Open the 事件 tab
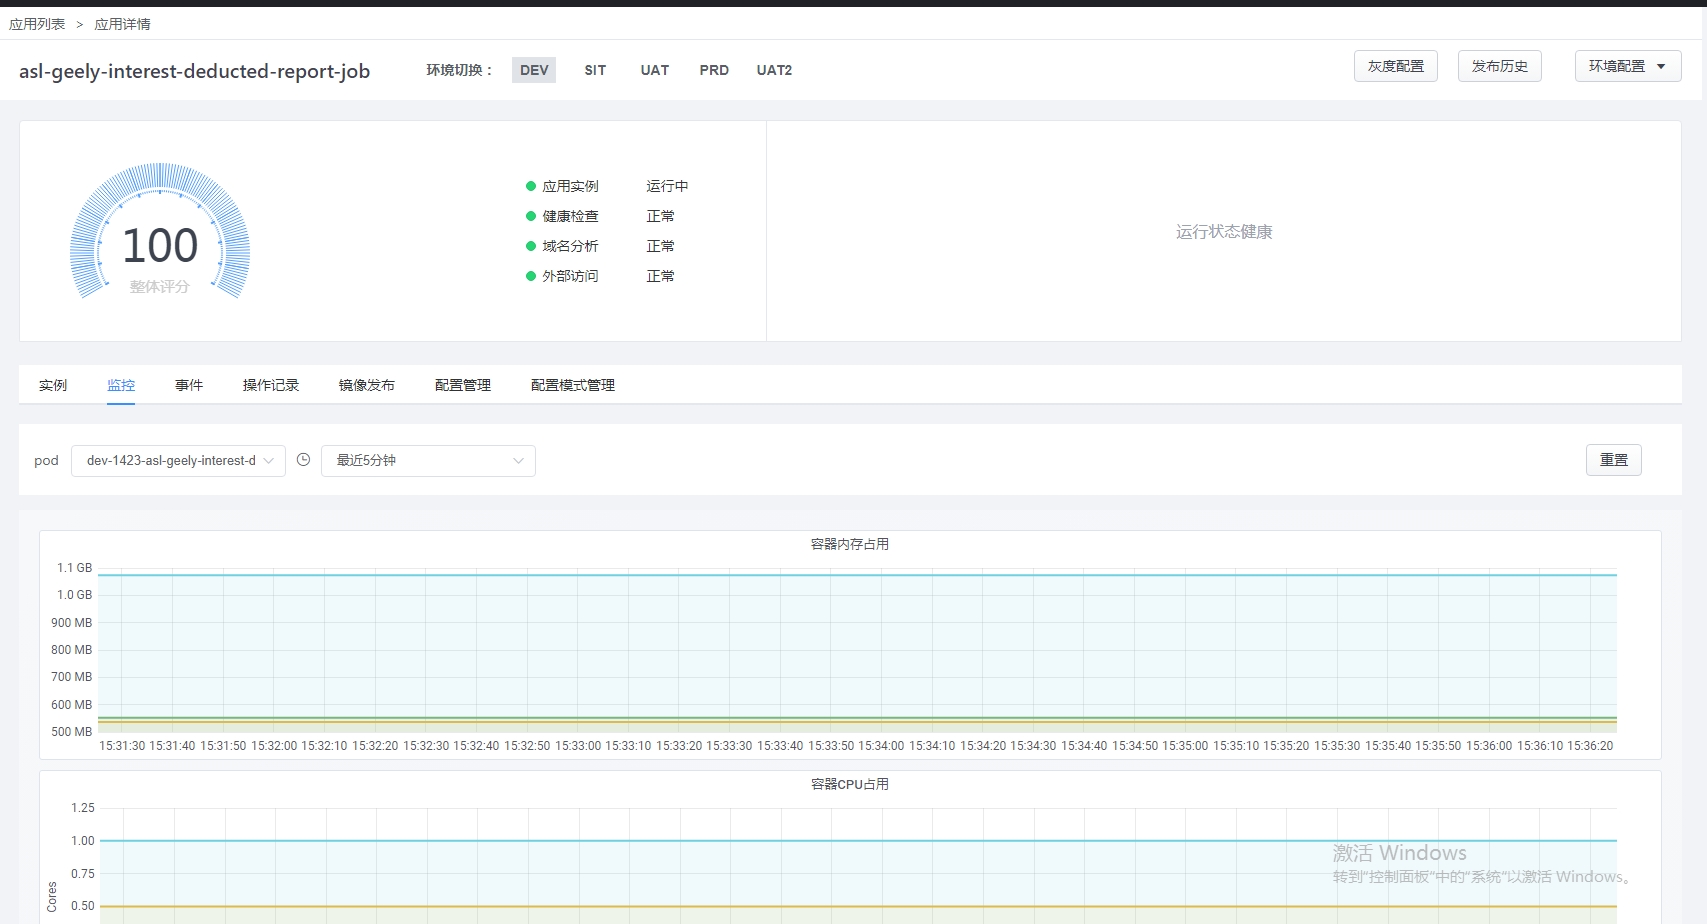Image resolution: width=1707 pixels, height=924 pixels. click(x=189, y=385)
